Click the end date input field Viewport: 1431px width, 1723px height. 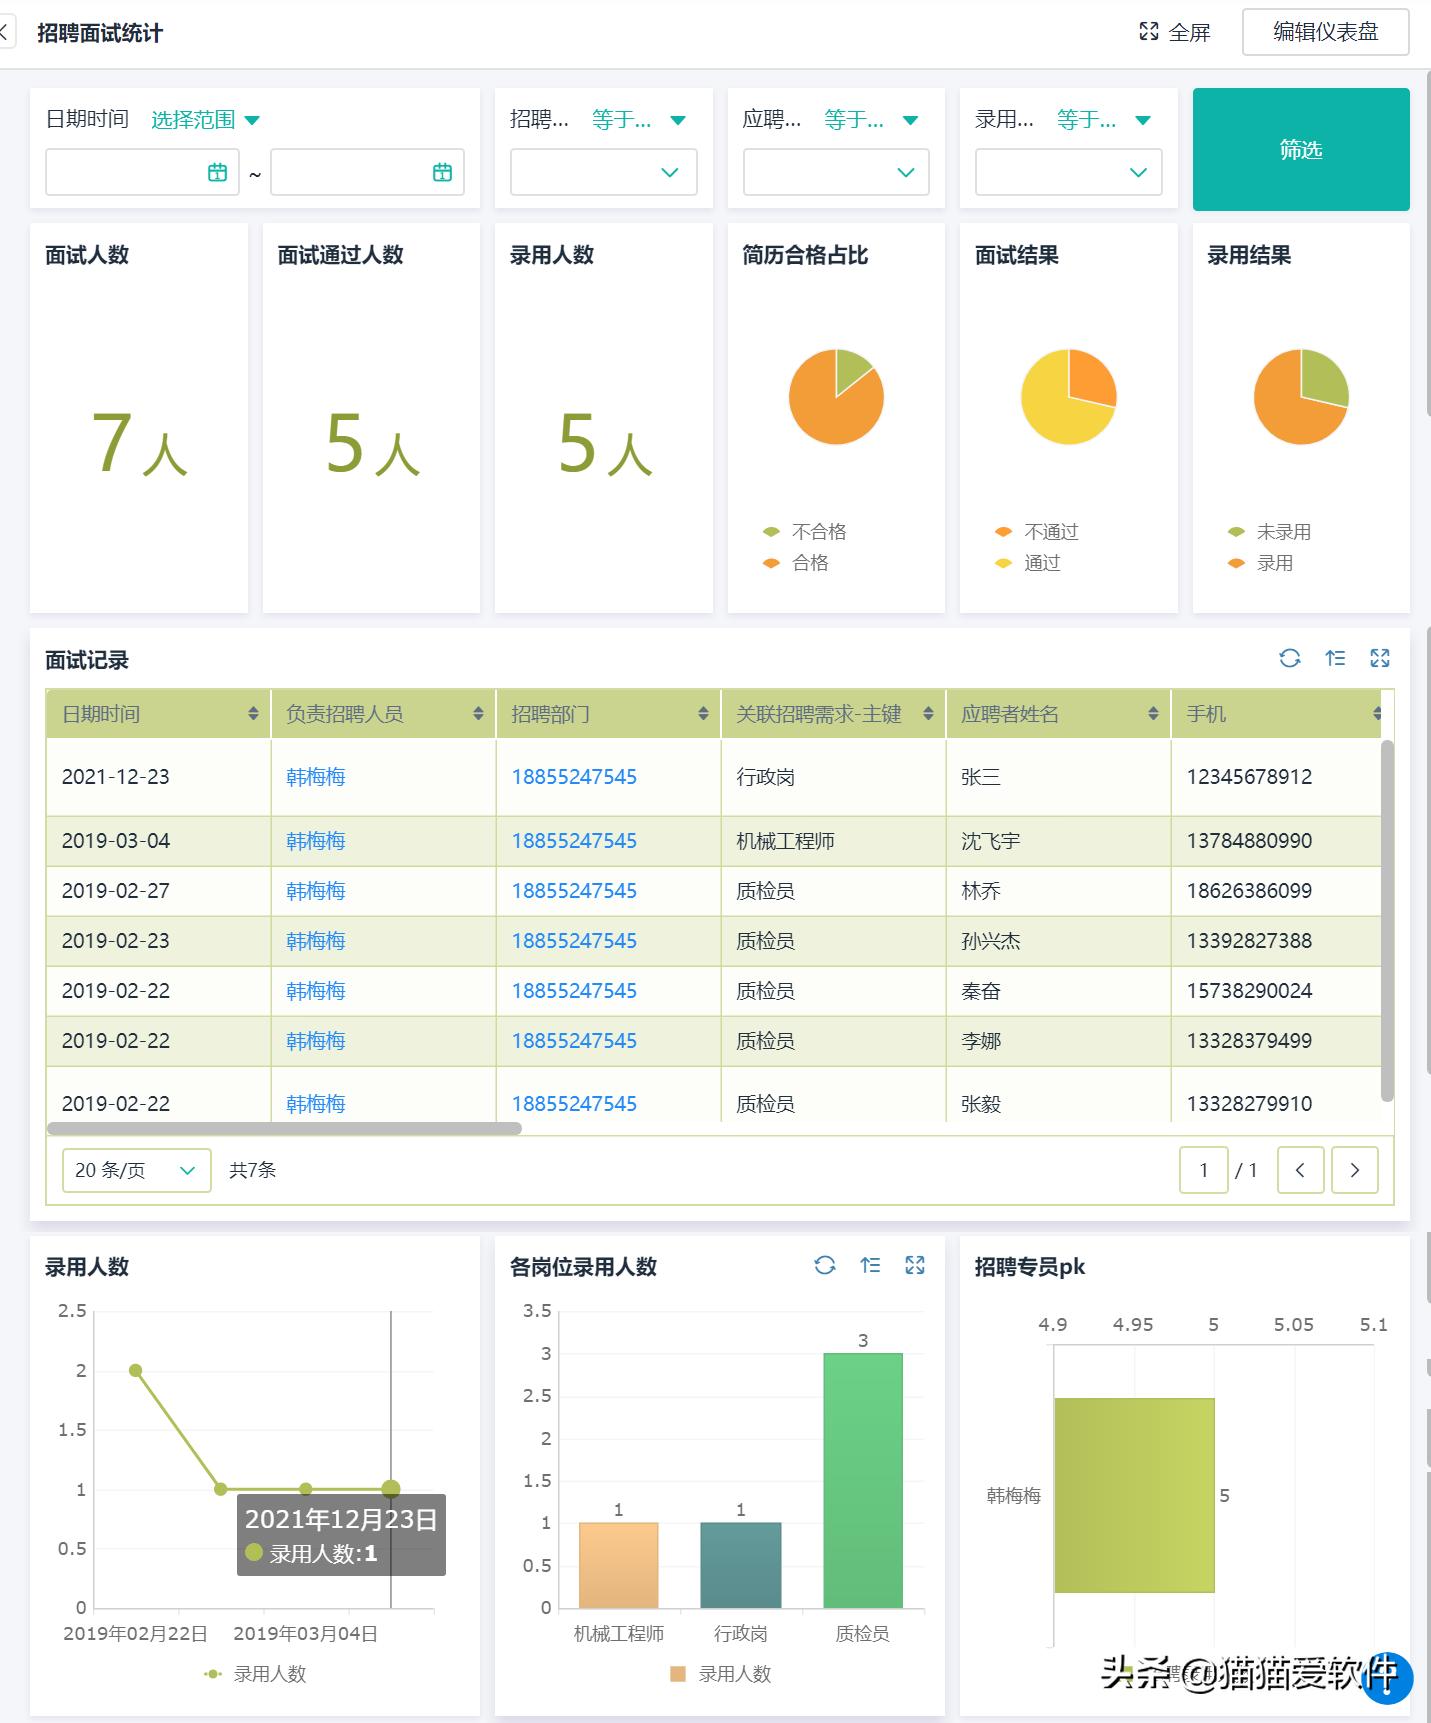point(367,172)
